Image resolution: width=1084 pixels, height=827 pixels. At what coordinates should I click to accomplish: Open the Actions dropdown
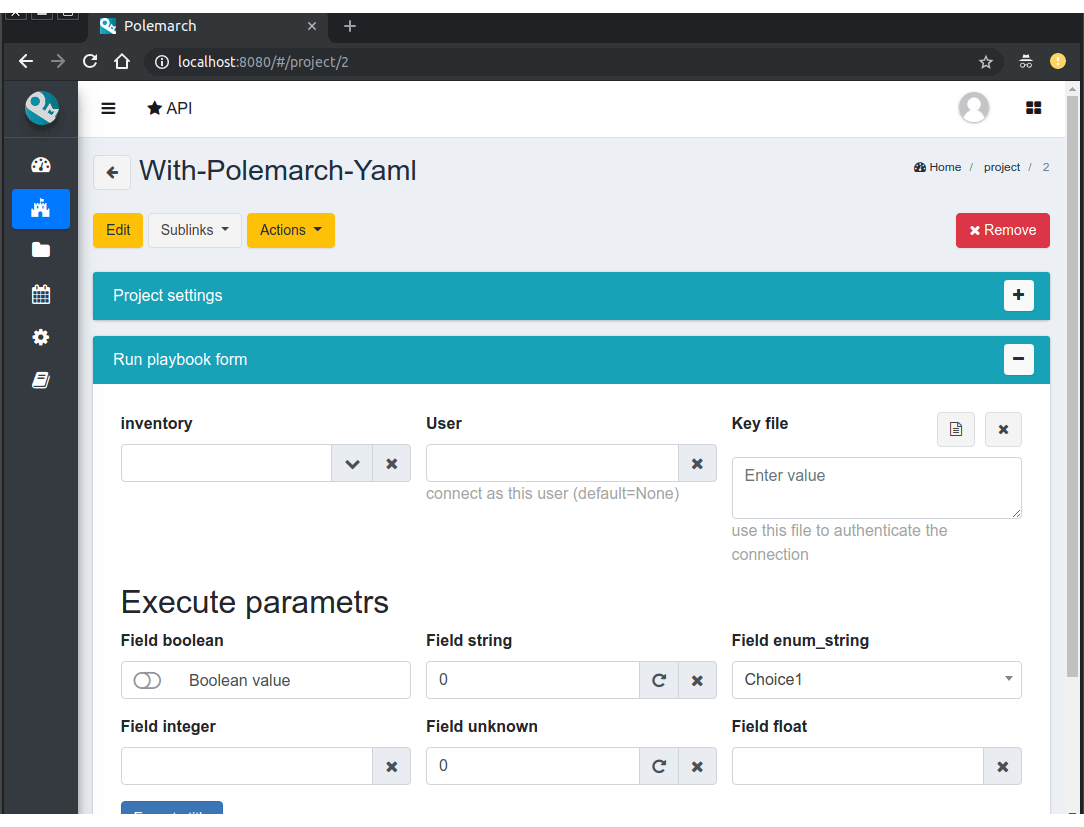[290, 230]
